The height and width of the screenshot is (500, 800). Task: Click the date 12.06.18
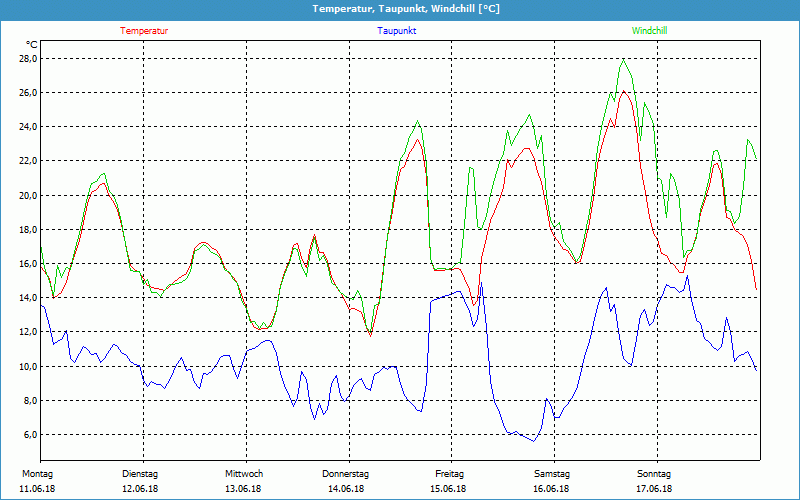click(140, 489)
